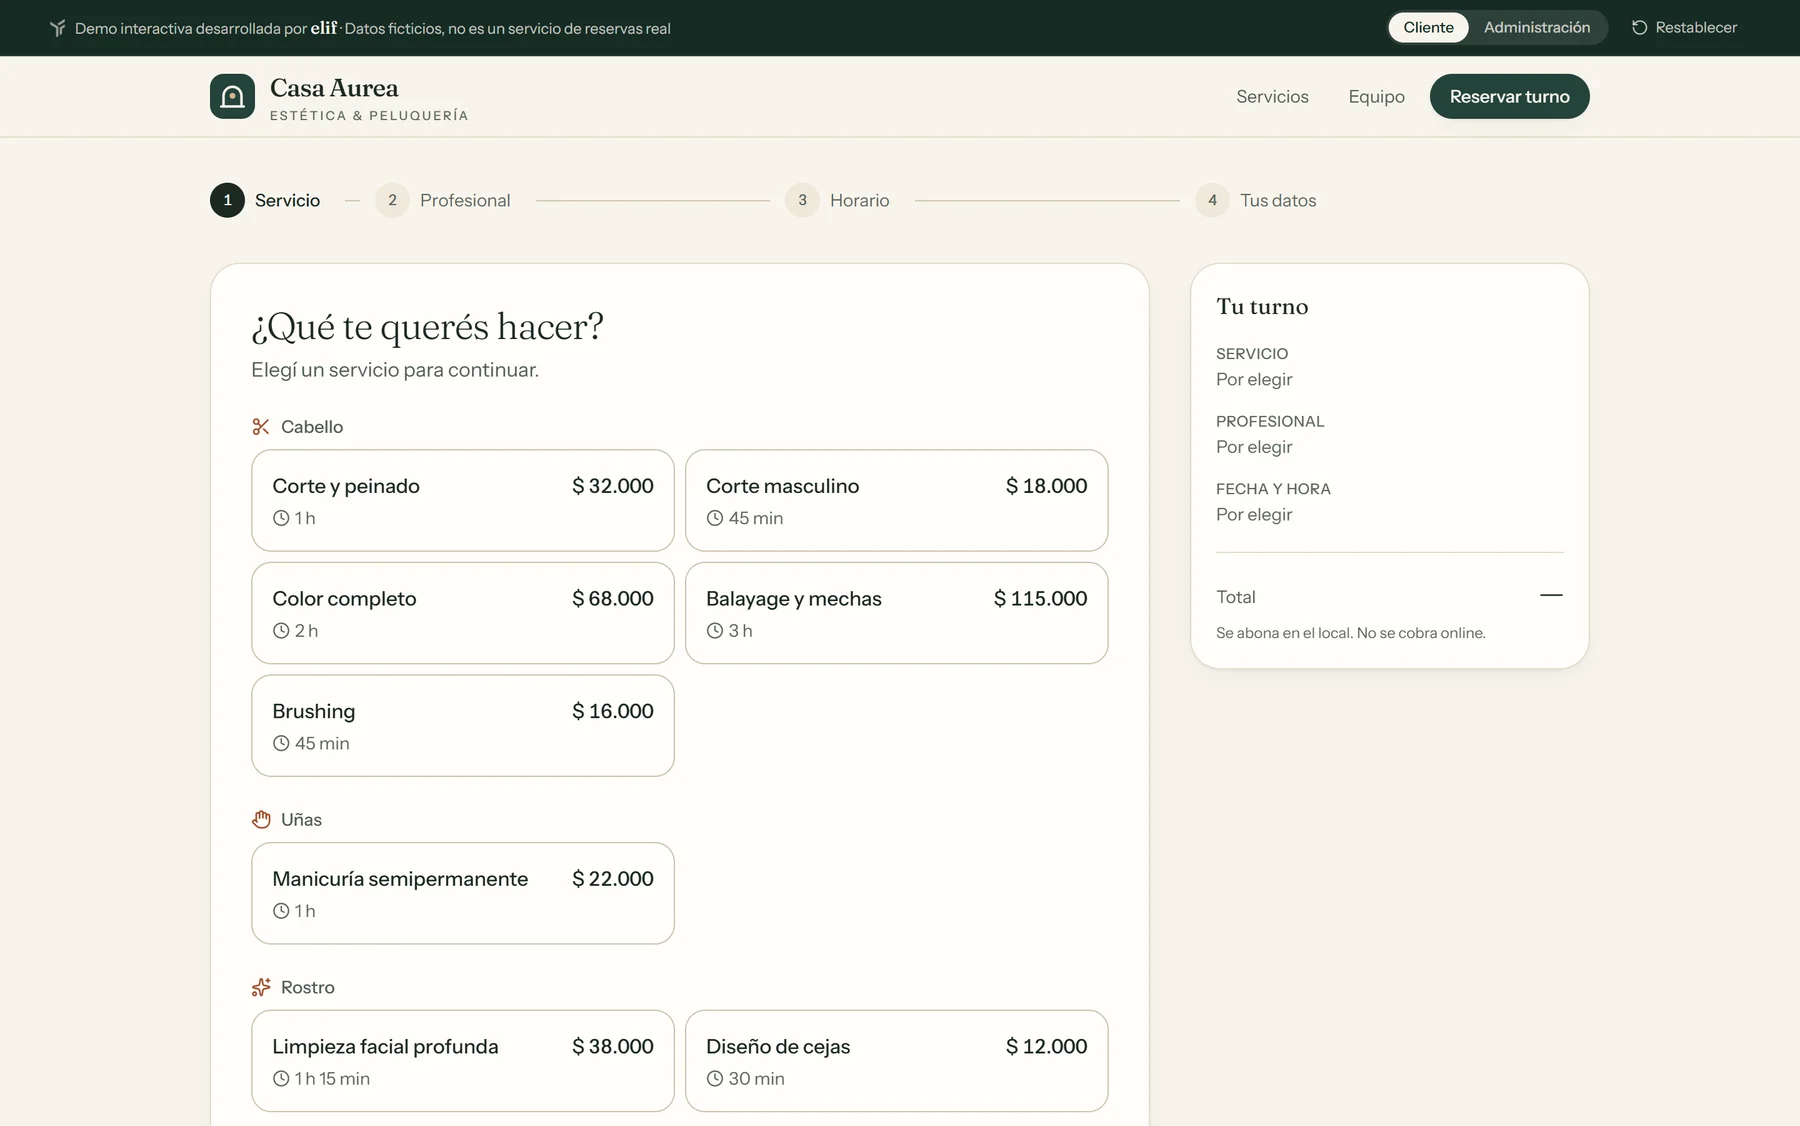Click the Reservar turno button
This screenshot has height=1126, width=1800.
(1509, 96)
